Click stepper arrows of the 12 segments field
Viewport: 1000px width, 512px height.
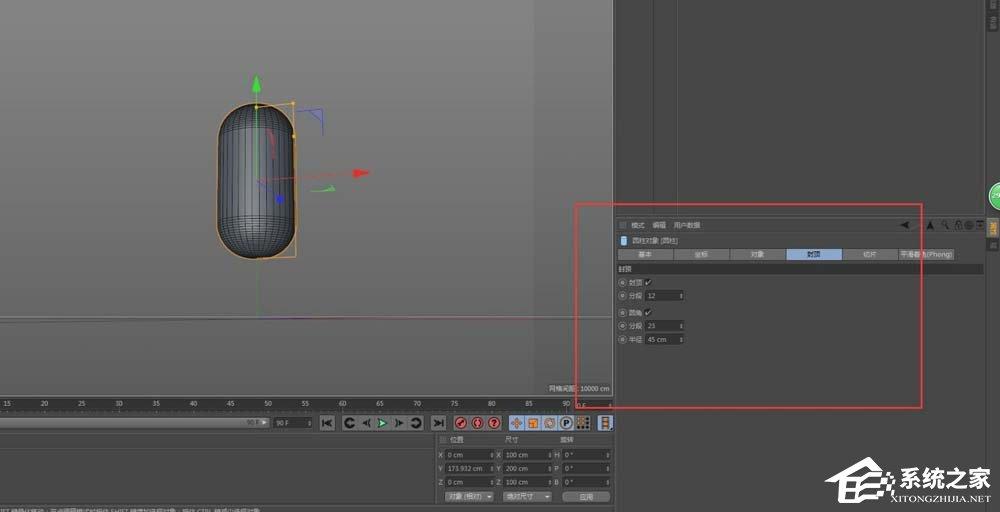tap(681, 296)
